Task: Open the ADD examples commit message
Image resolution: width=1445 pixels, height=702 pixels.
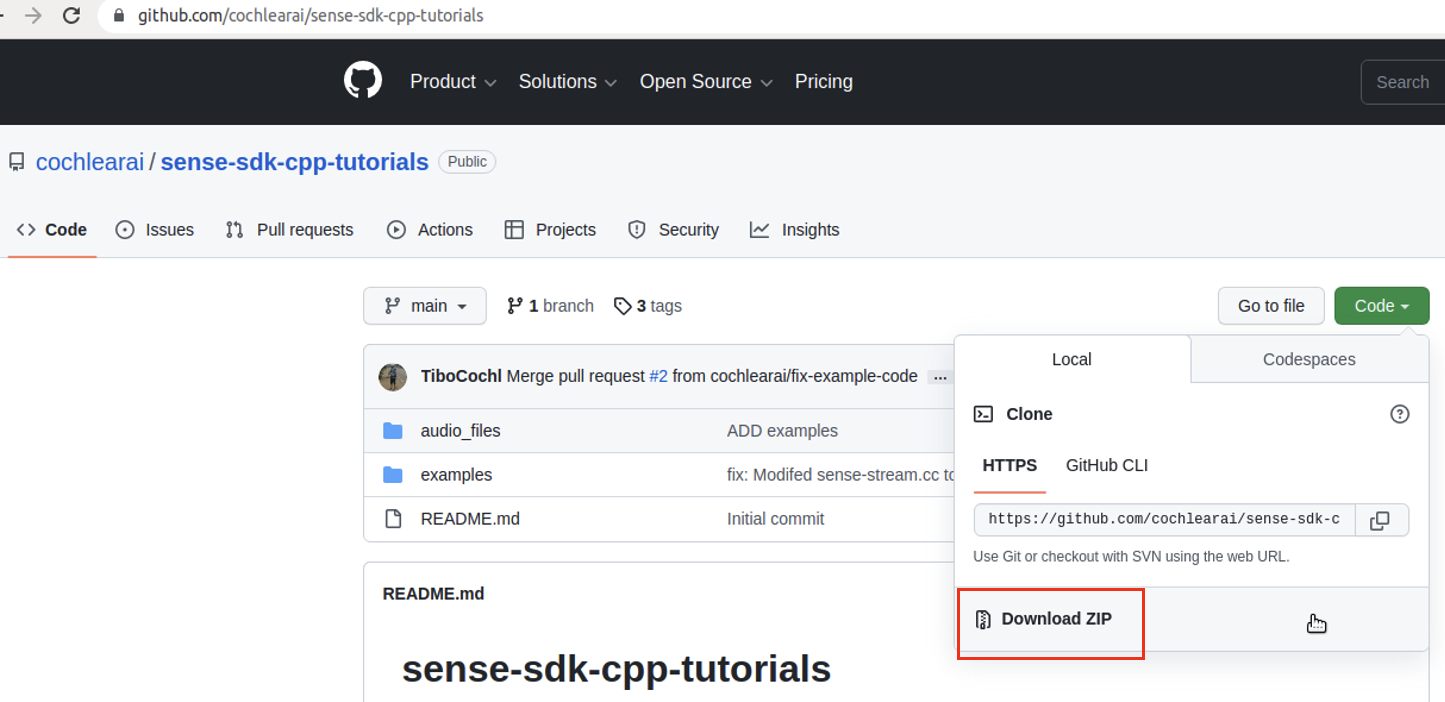Action: point(783,431)
